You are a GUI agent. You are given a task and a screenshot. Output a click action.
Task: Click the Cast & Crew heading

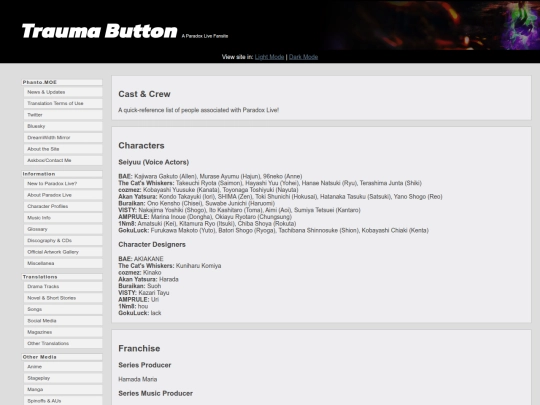click(x=144, y=94)
